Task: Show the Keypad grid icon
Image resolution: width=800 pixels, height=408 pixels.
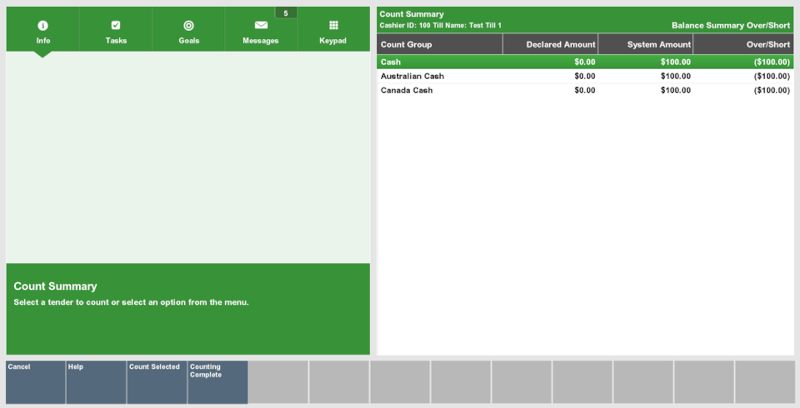Action: pyautogui.click(x=333, y=25)
